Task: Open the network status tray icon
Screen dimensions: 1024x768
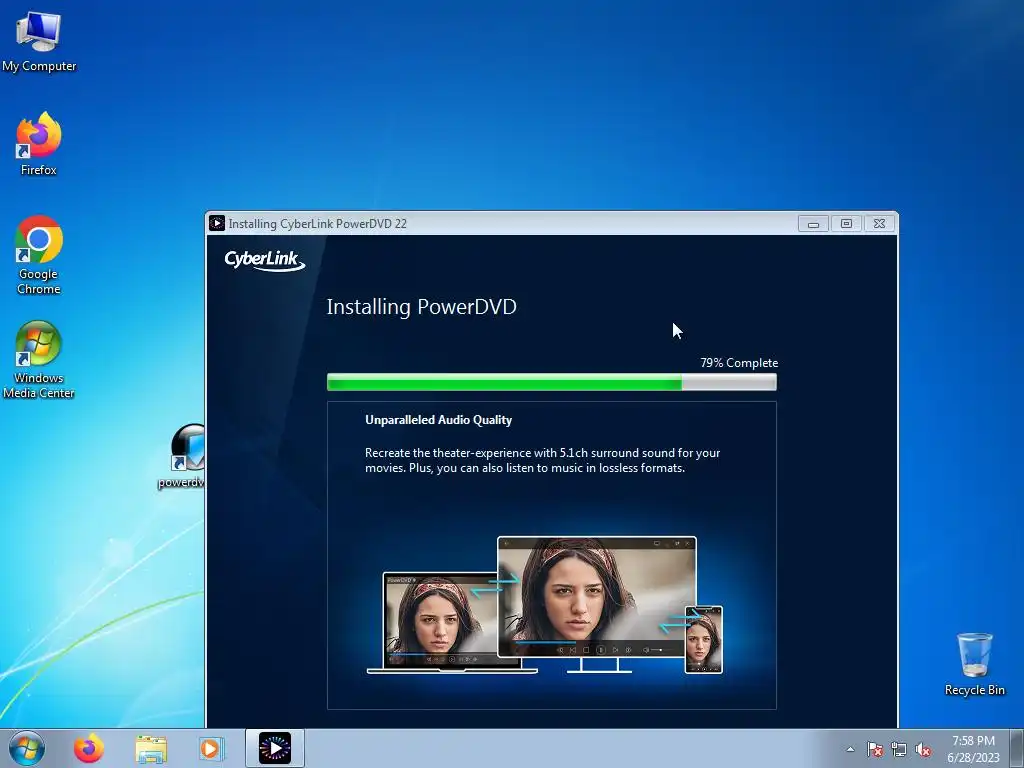Action: 899,749
